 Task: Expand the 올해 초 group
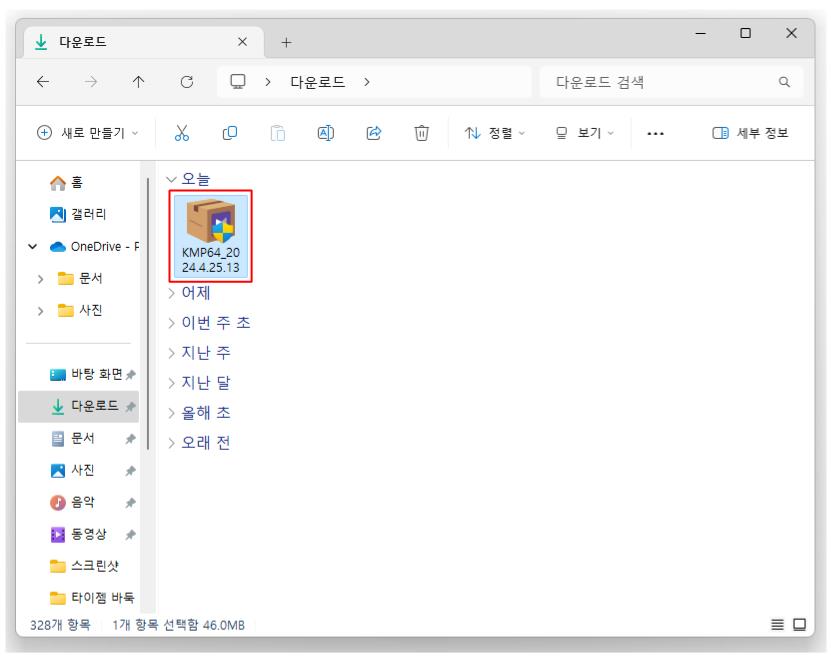171,413
